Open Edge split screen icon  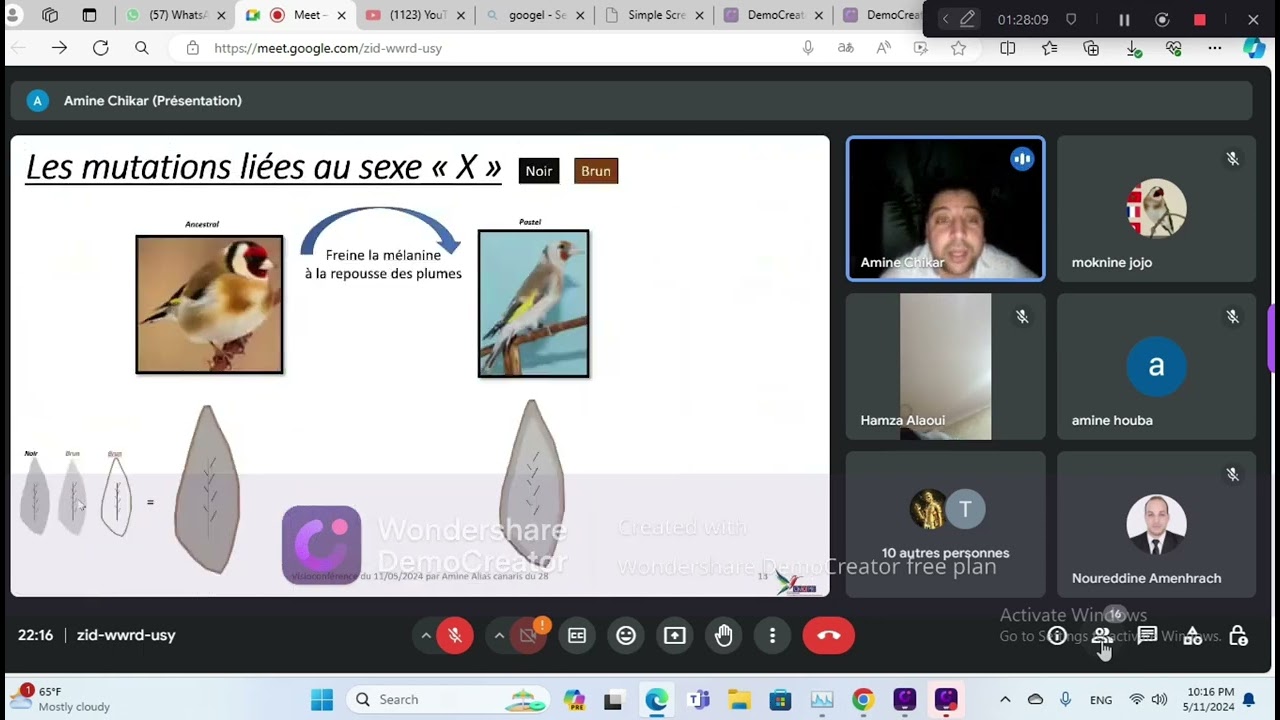coord(1008,48)
